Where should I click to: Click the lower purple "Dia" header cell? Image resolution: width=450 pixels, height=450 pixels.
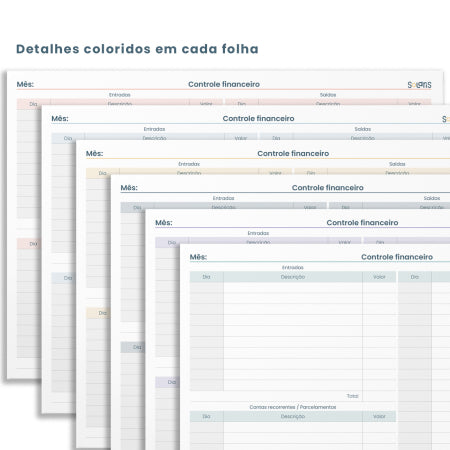pyautogui.click(x=167, y=382)
